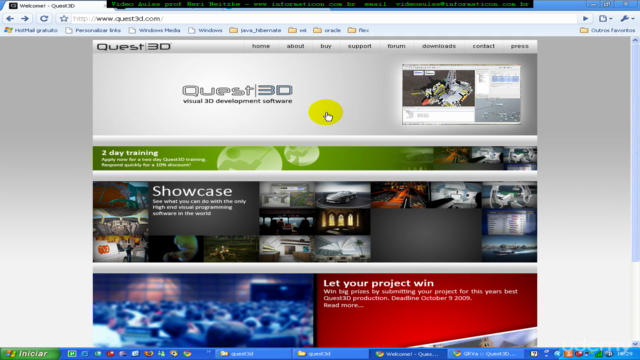Open the press menu item

point(520,46)
